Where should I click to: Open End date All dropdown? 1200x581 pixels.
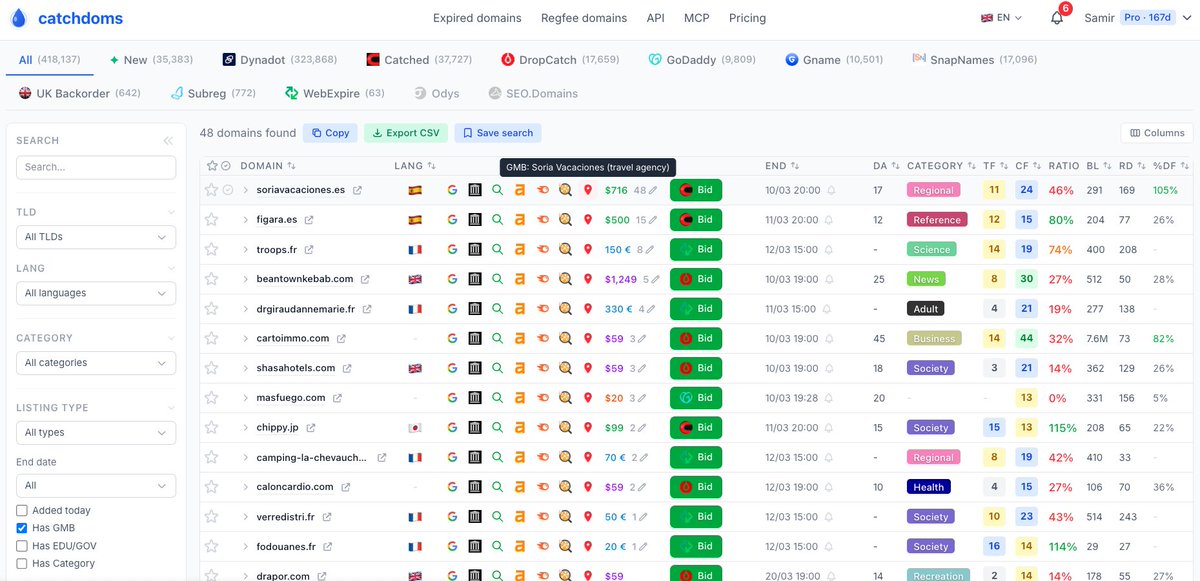click(96, 485)
